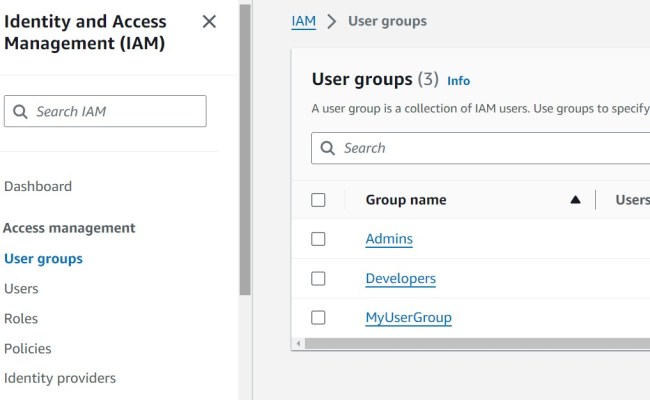
Task: Select User groups in the sidebar
Action: pyautogui.click(x=43, y=259)
